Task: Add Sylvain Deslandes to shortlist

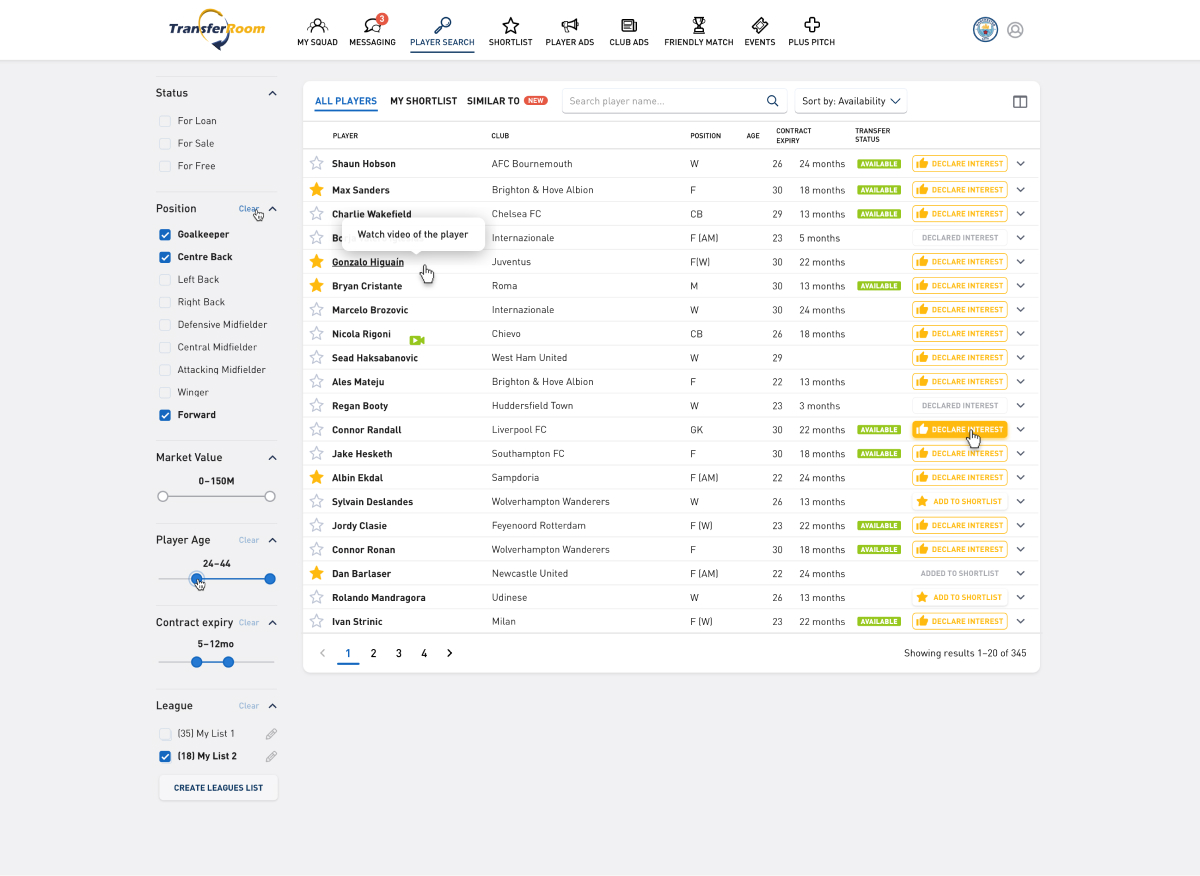Action: click(x=959, y=501)
